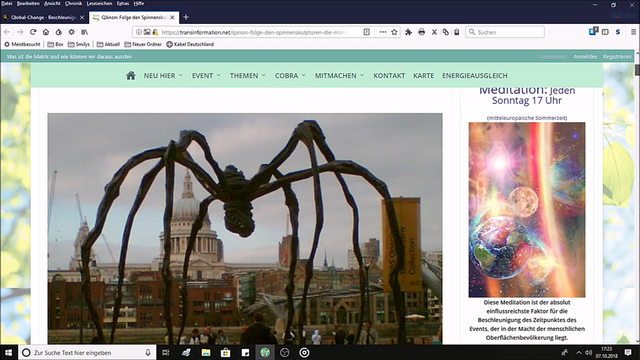Expand the EVENT menu
640x360 pixels.
click(x=206, y=76)
